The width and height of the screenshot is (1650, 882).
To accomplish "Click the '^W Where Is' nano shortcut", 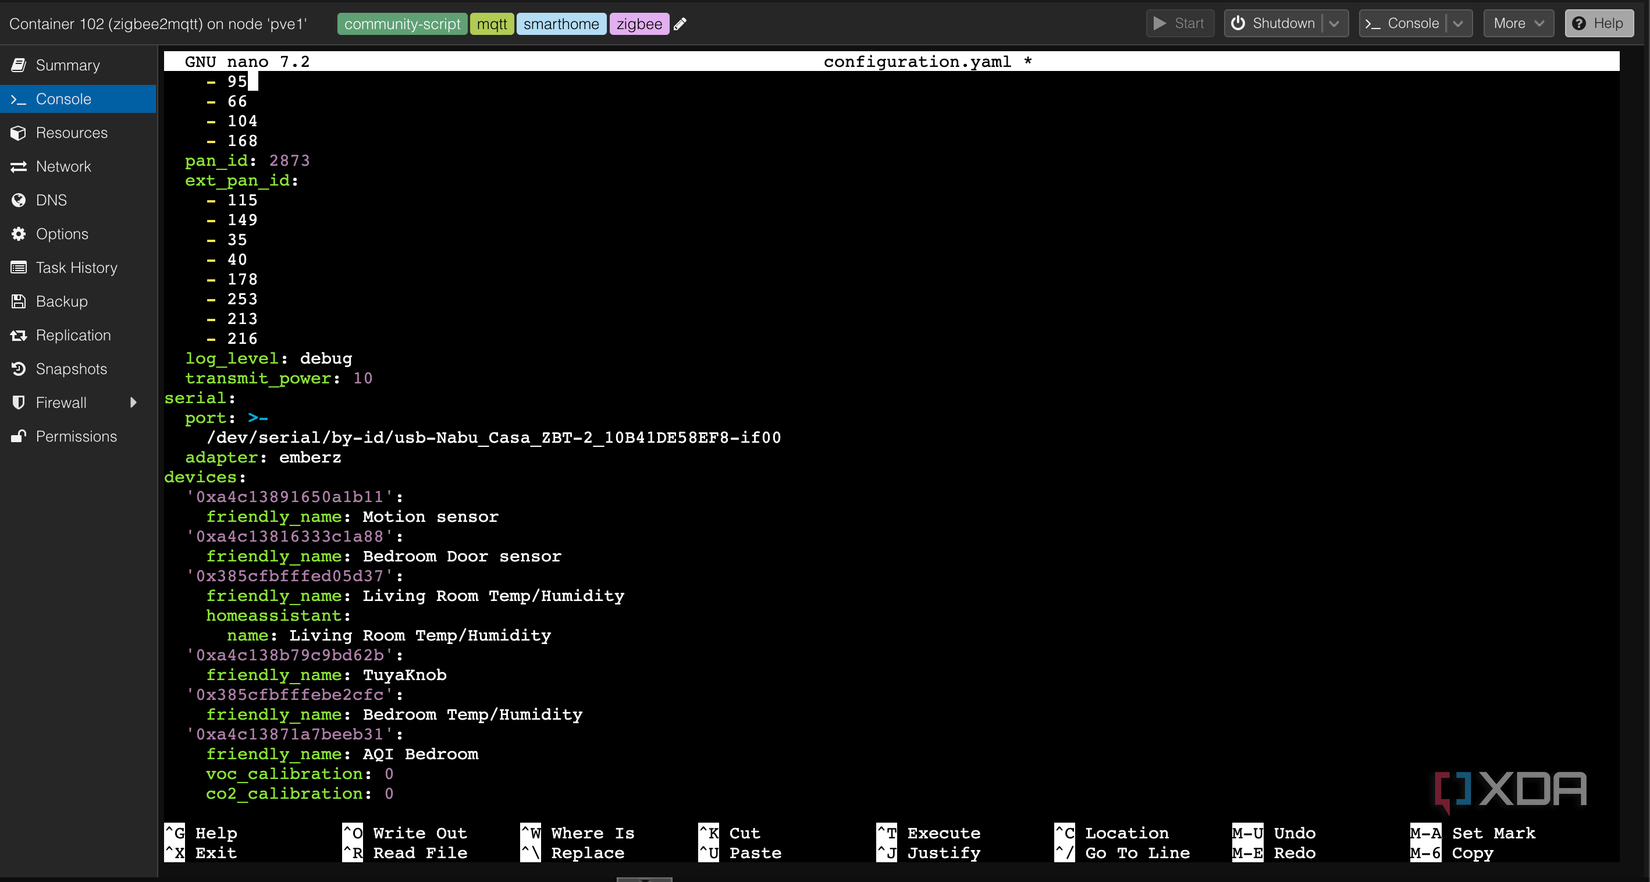I will pos(578,833).
